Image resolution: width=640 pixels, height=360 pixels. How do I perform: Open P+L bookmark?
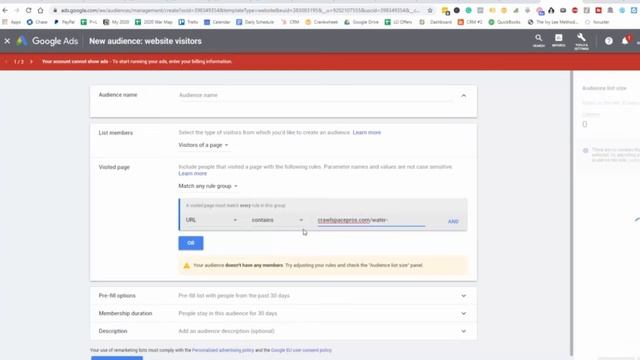pyautogui.click(x=89, y=22)
